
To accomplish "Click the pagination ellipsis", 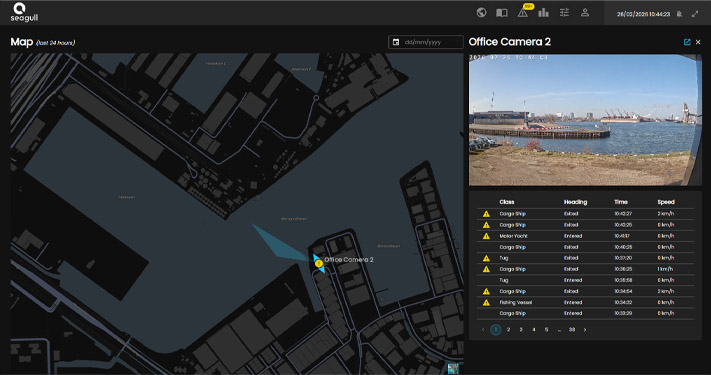I will tap(559, 330).
